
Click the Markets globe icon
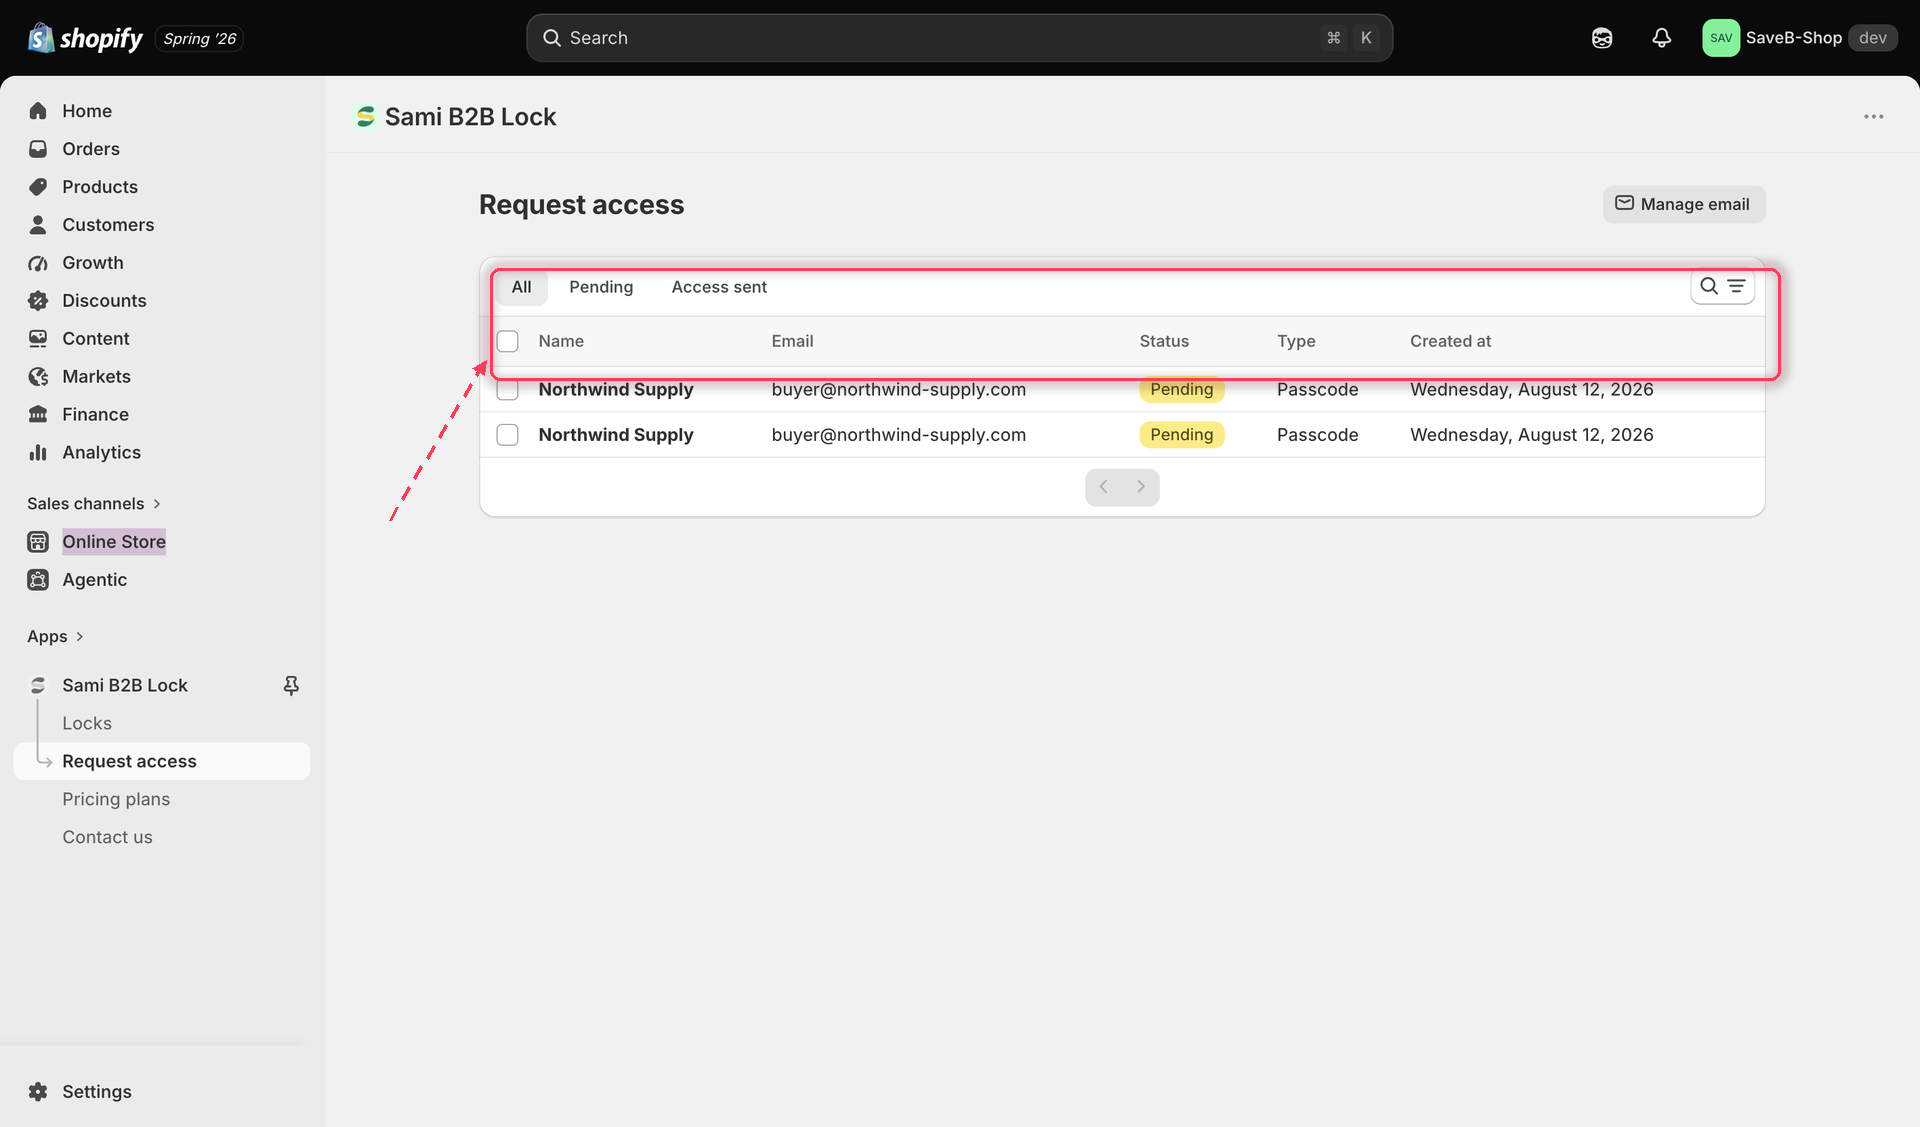pyautogui.click(x=38, y=377)
